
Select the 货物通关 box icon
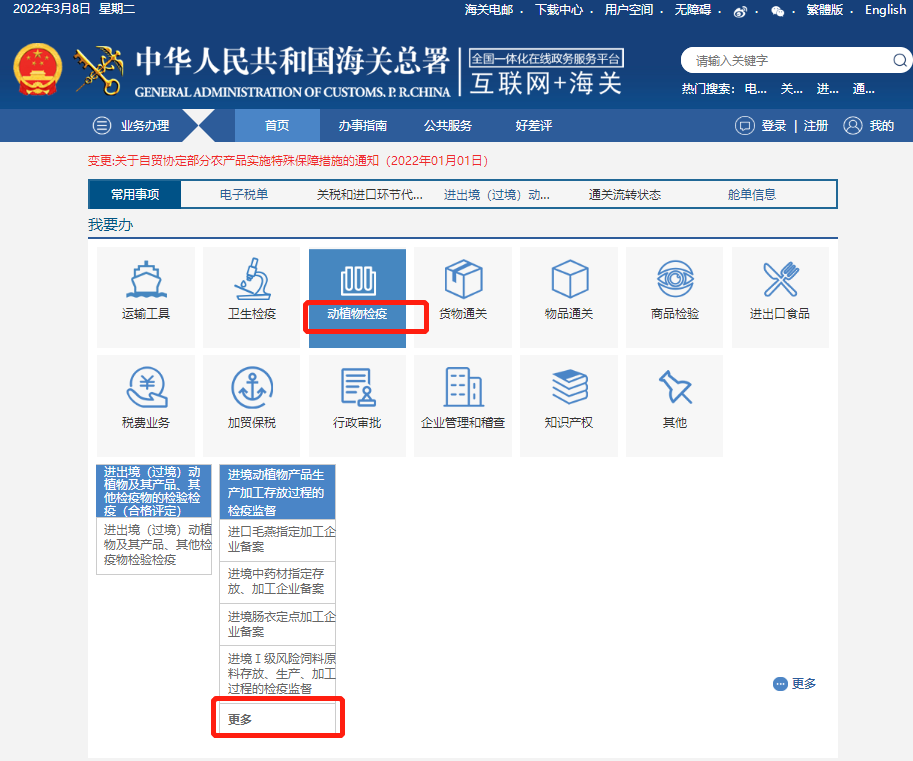pos(463,280)
